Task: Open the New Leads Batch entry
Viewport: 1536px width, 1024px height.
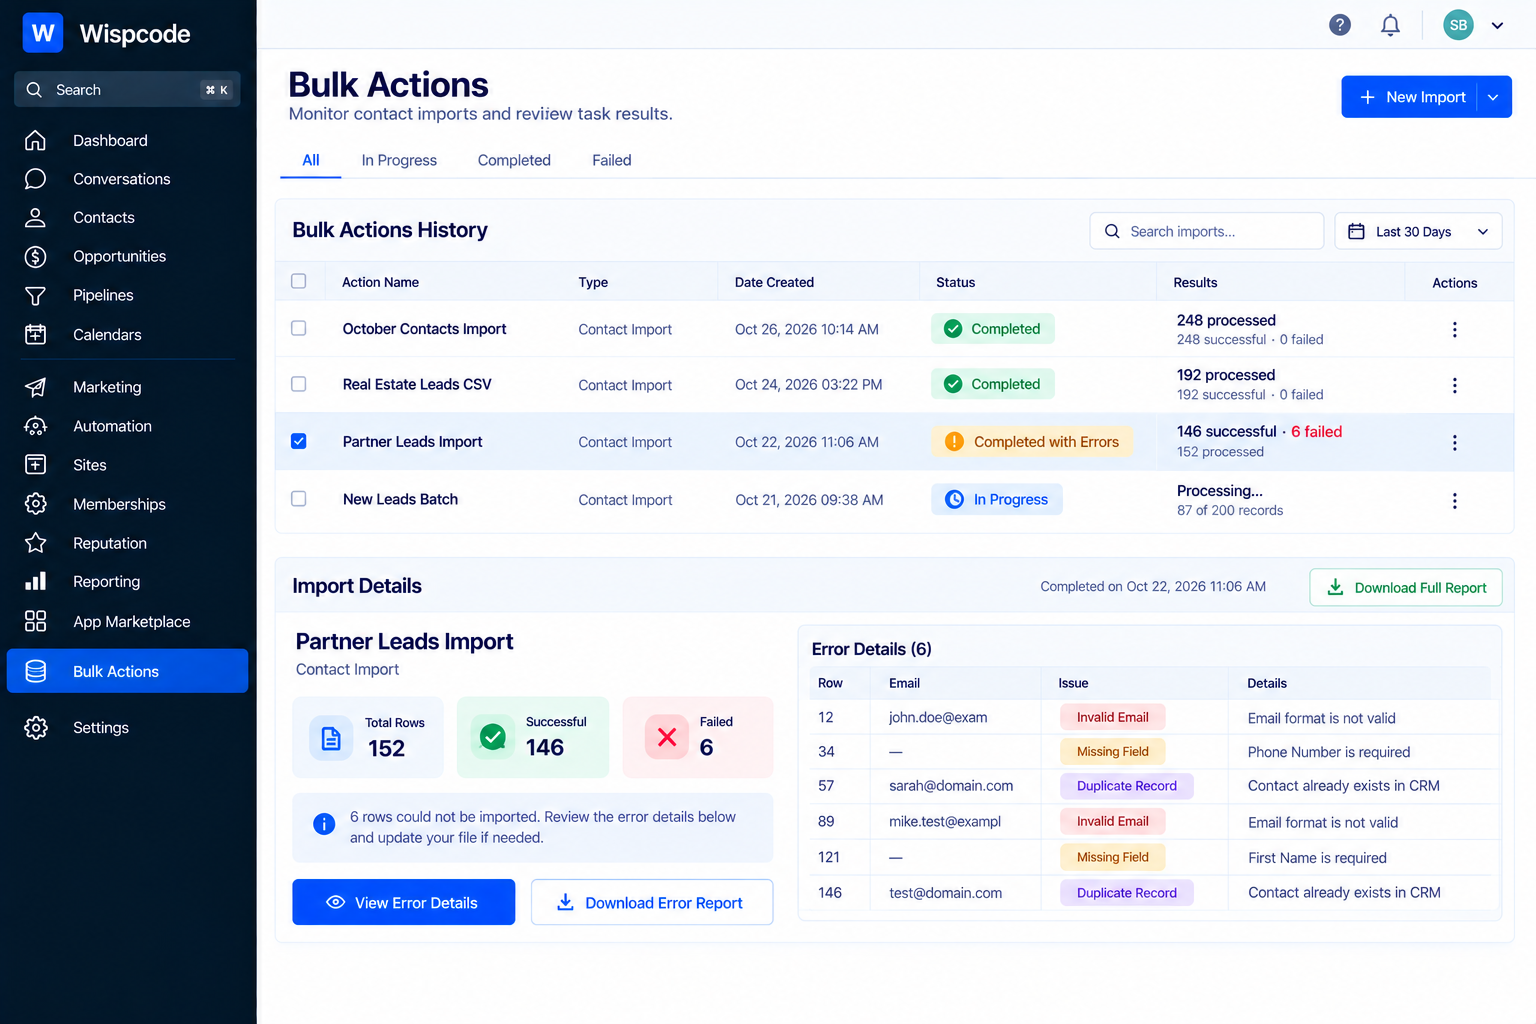Action: (x=400, y=499)
